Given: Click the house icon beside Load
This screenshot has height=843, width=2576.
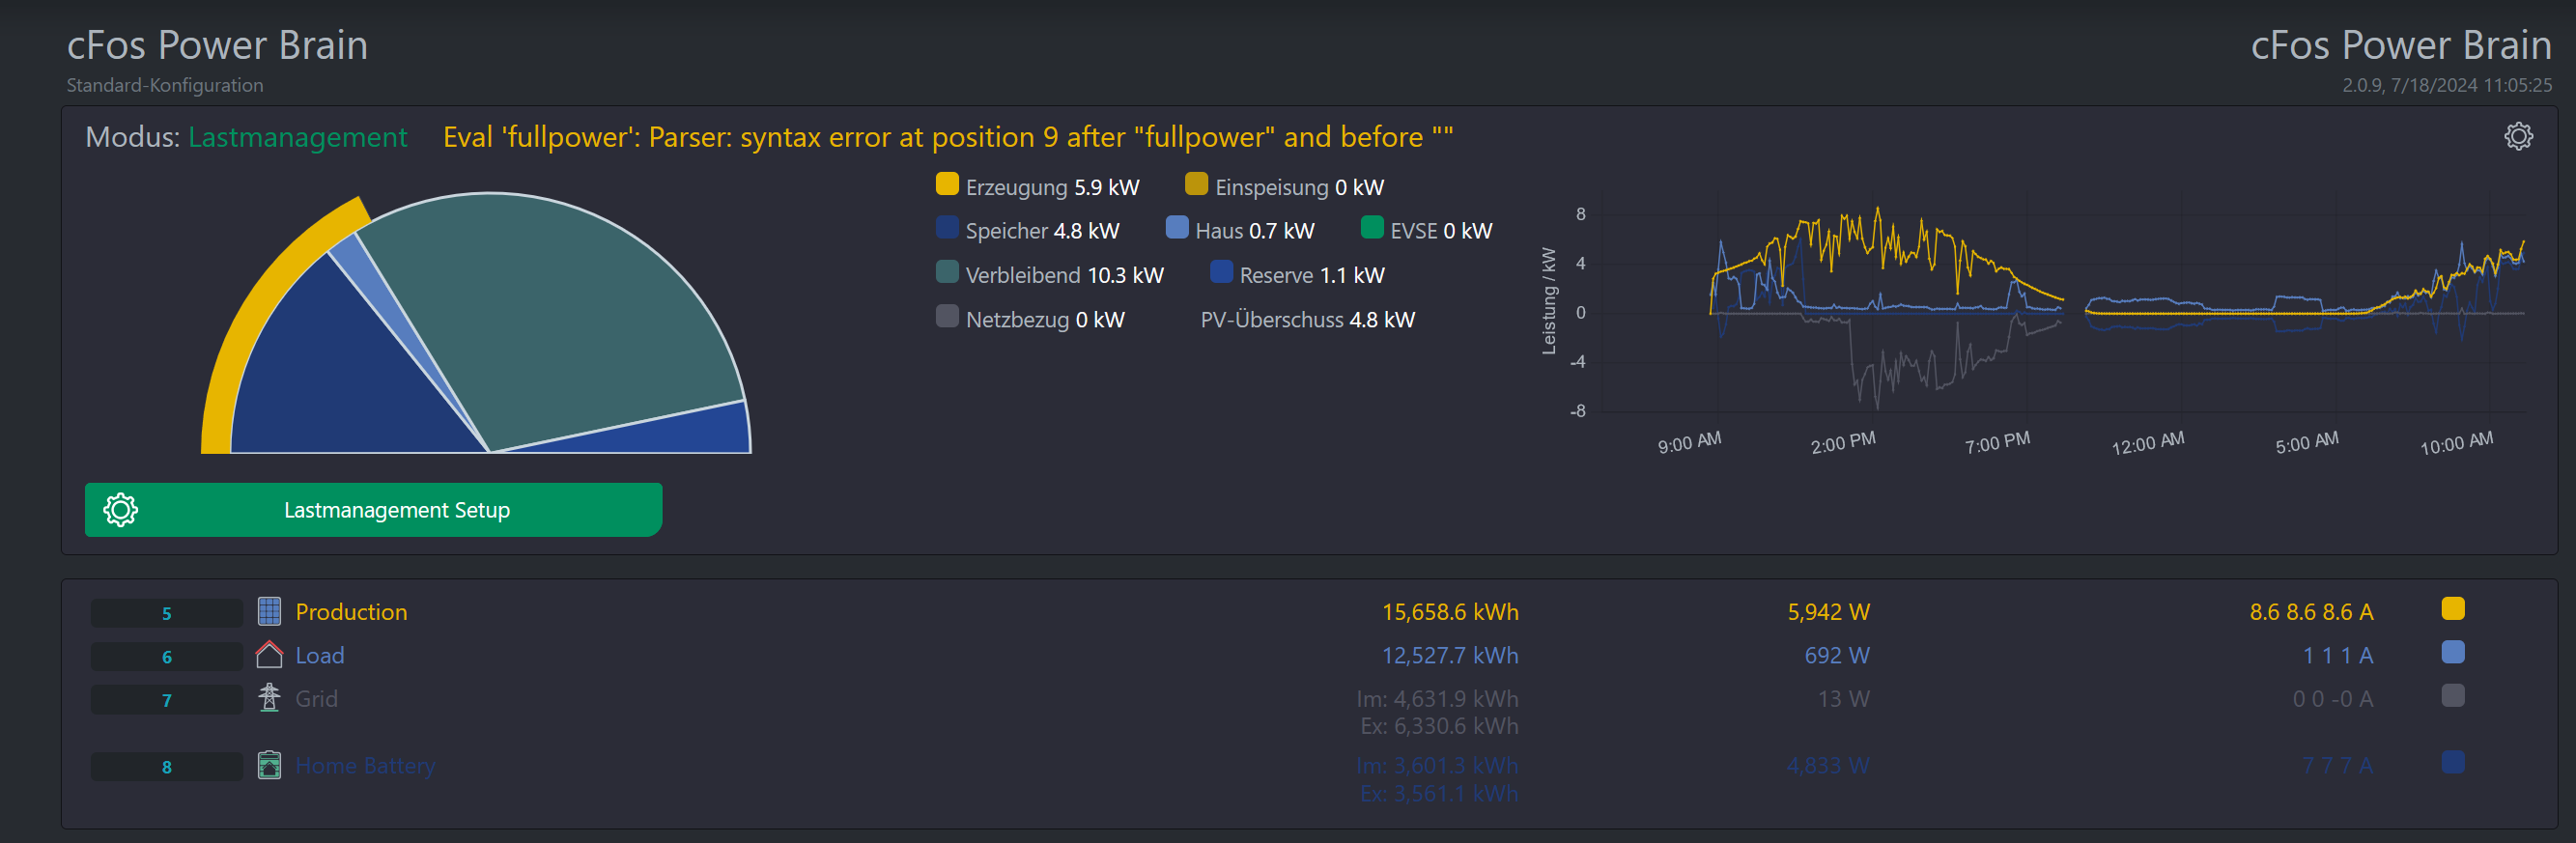Looking at the screenshot, I should point(269,655).
